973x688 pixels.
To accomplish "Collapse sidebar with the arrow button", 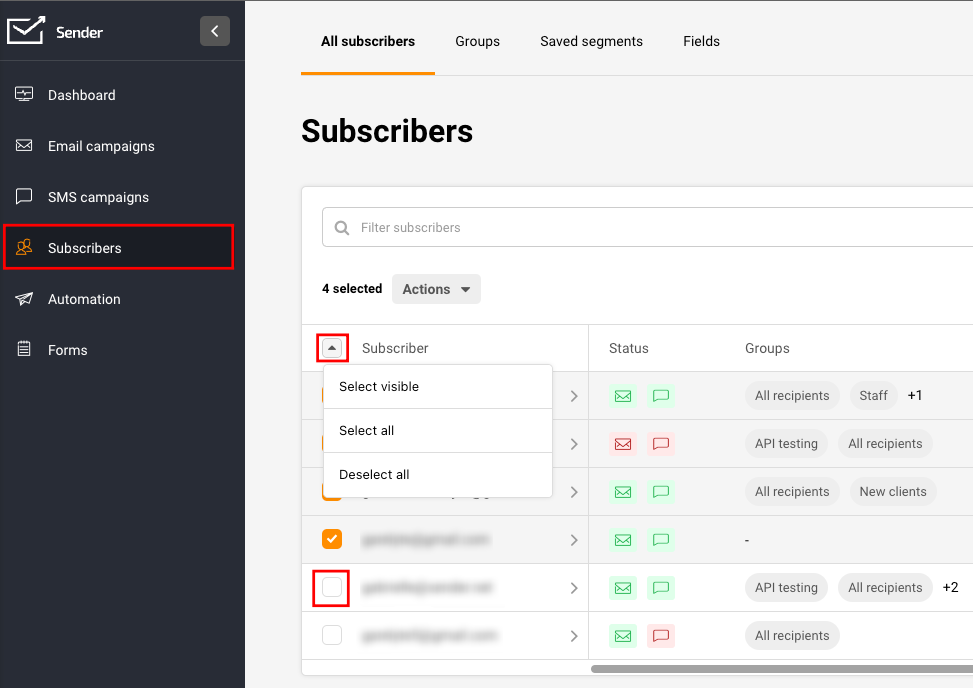I will coord(214,31).
